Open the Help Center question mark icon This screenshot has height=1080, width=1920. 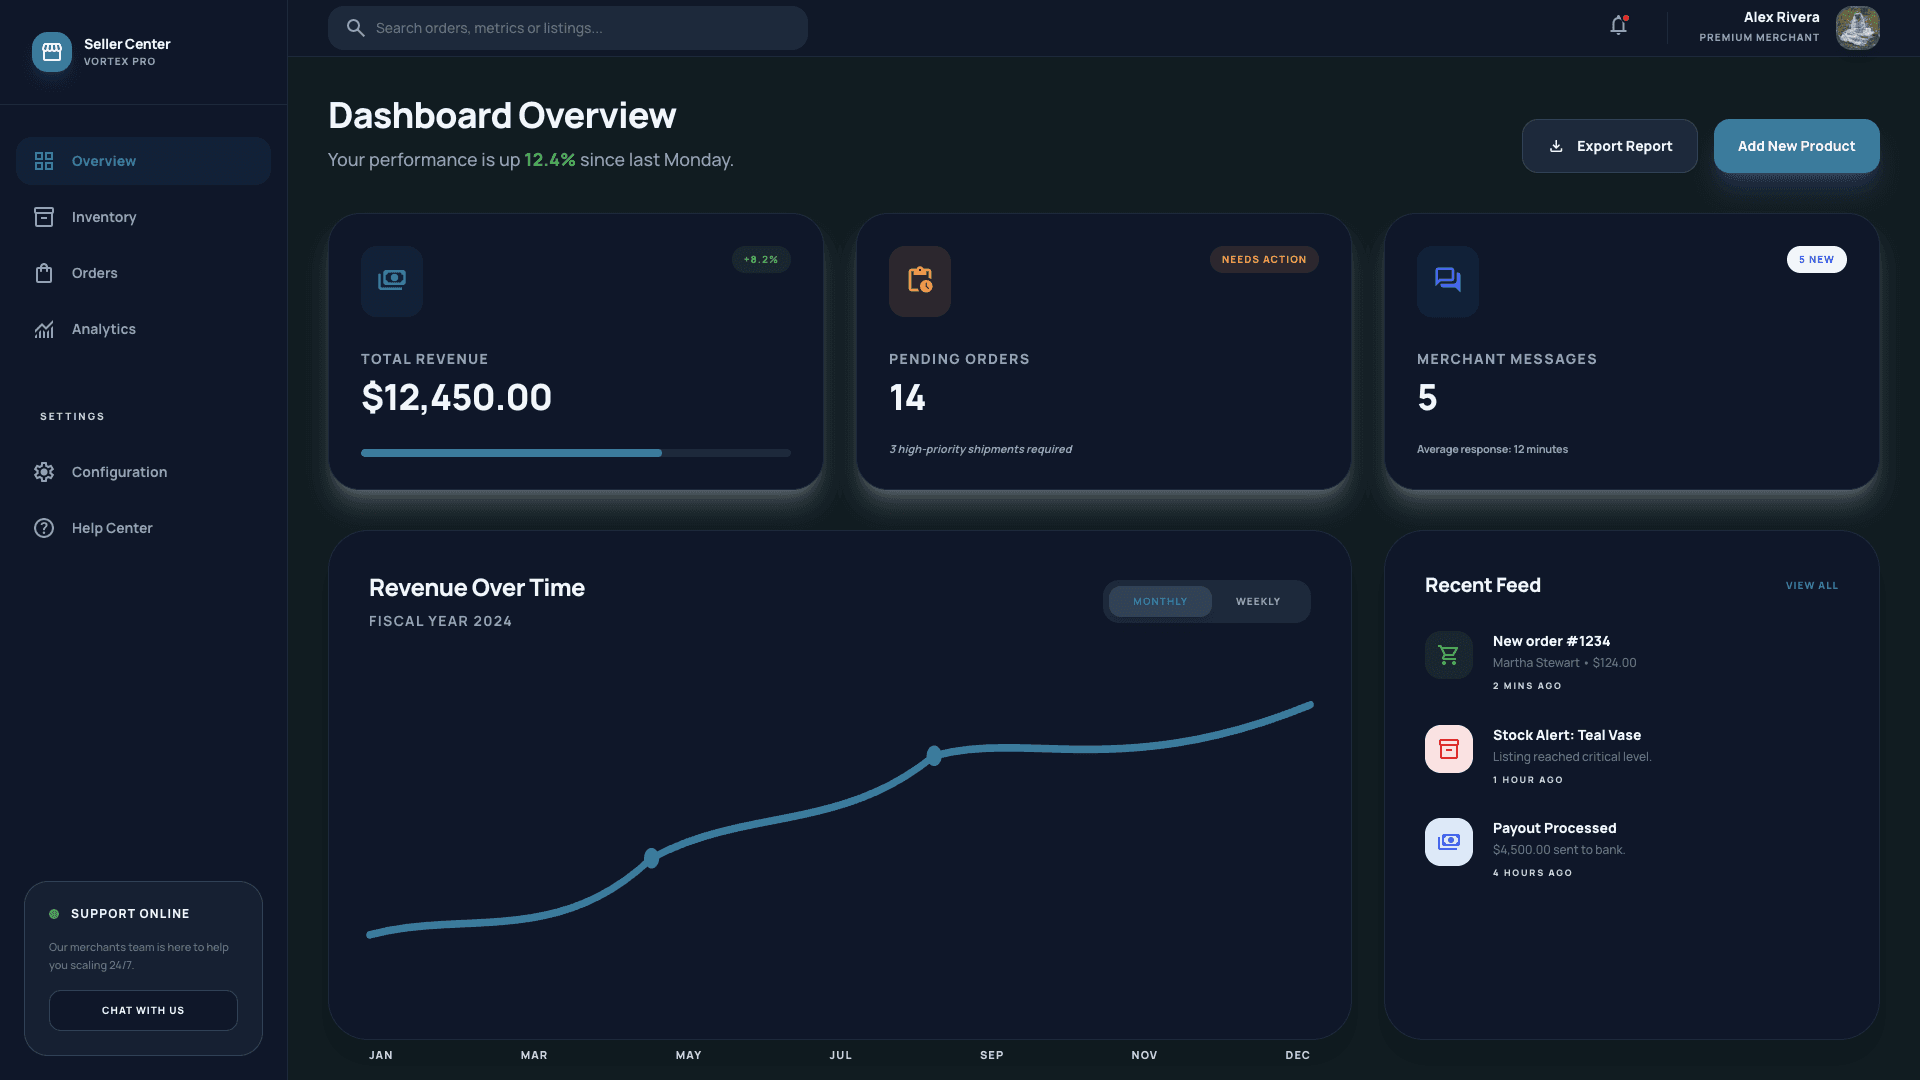(44, 528)
